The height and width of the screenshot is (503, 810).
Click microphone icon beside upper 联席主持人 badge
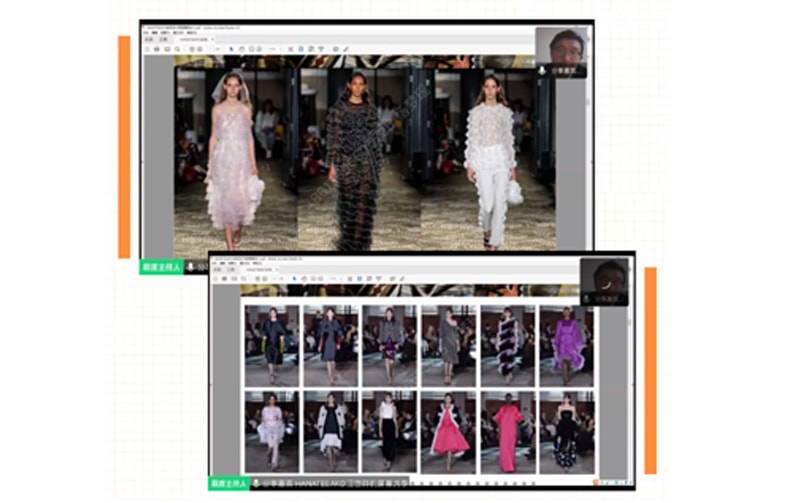coord(191,267)
